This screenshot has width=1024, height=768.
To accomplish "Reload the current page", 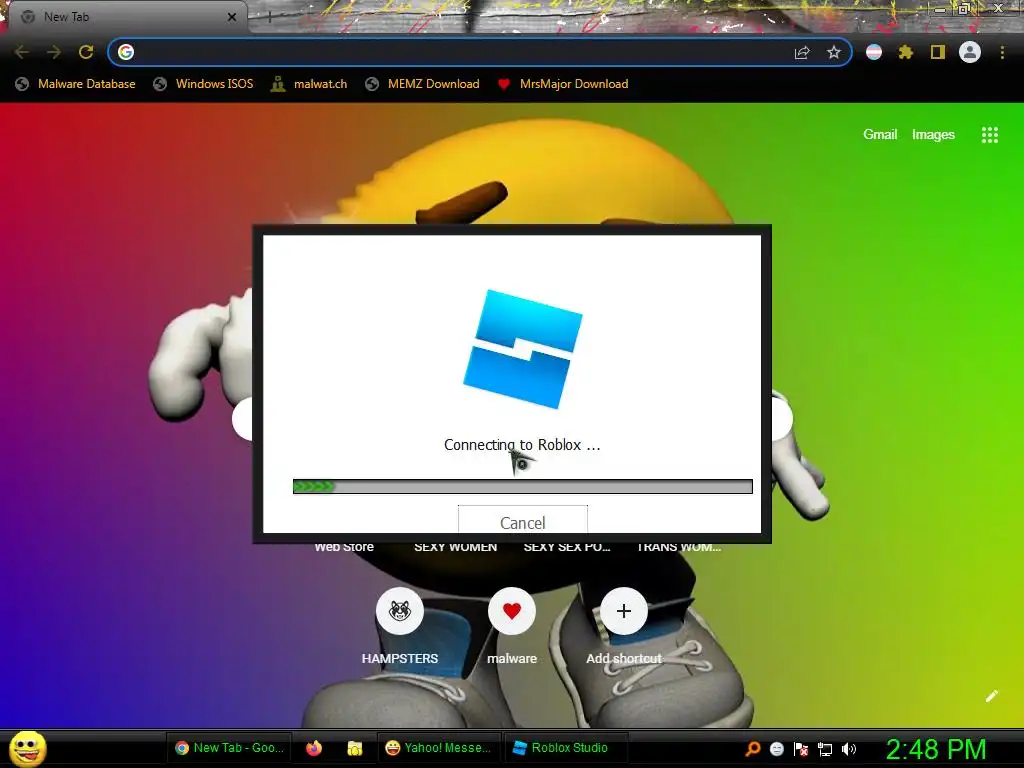I will [x=86, y=52].
